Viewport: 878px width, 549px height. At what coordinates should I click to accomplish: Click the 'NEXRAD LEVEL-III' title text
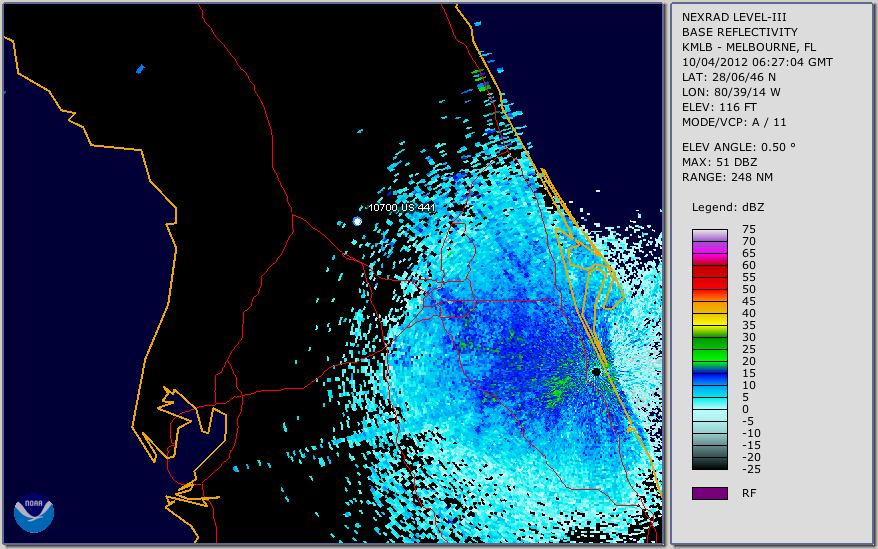[x=734, y=17]
